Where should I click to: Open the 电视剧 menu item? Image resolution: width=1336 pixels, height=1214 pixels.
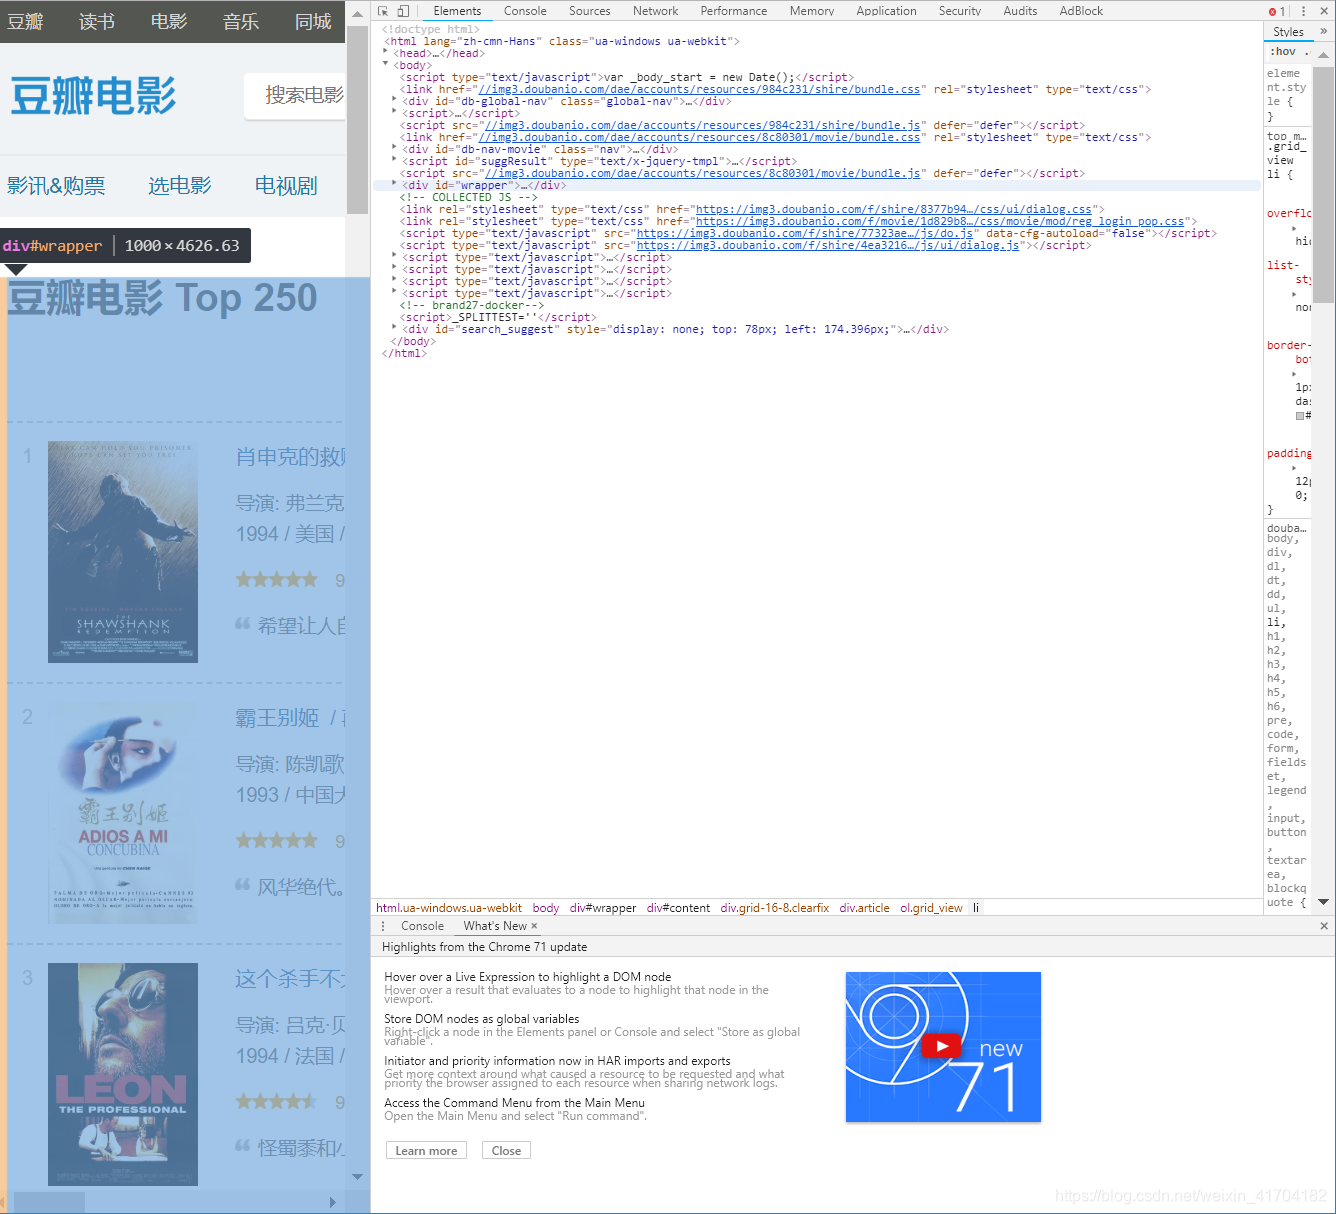tap(286, 185)
